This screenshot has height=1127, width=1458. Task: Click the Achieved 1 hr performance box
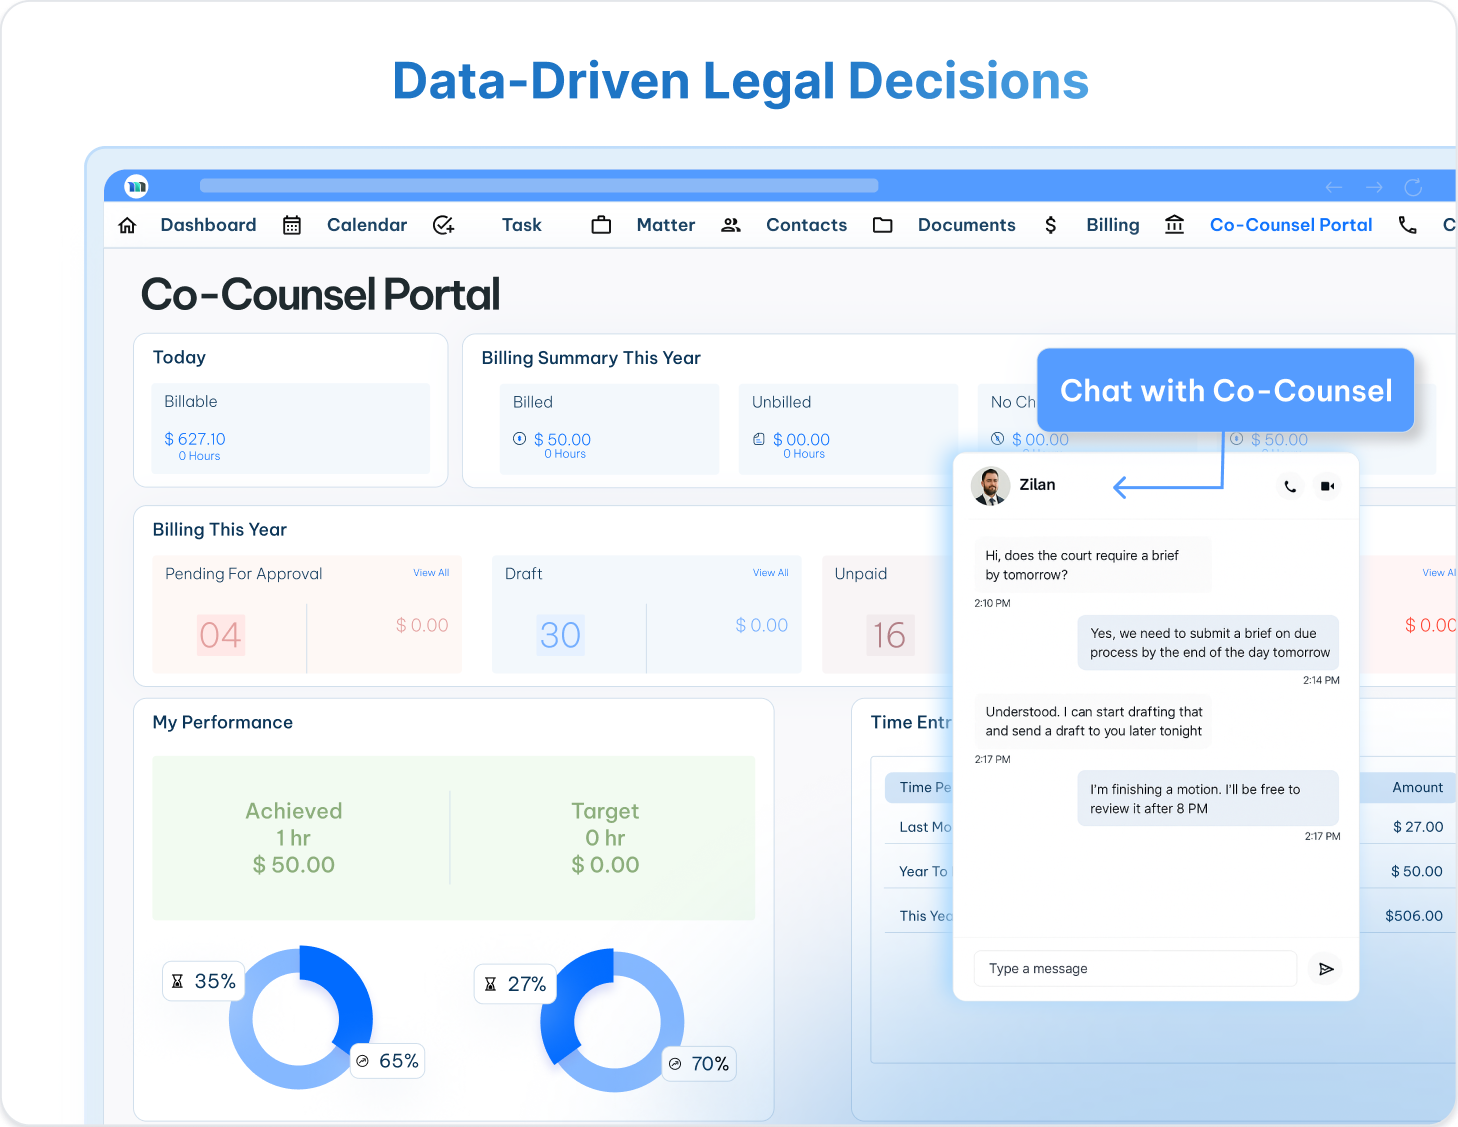point(294,838)
